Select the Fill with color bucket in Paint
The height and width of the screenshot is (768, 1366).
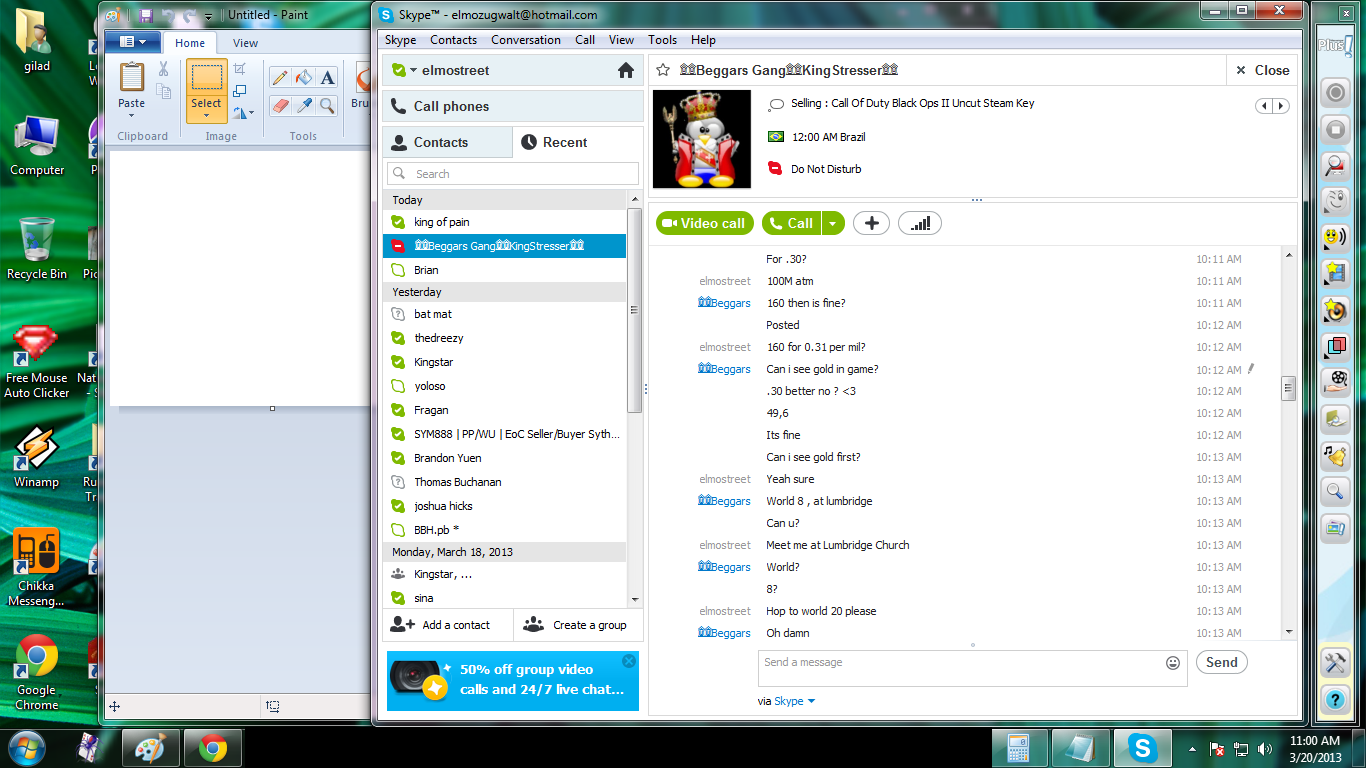[304, 78]
